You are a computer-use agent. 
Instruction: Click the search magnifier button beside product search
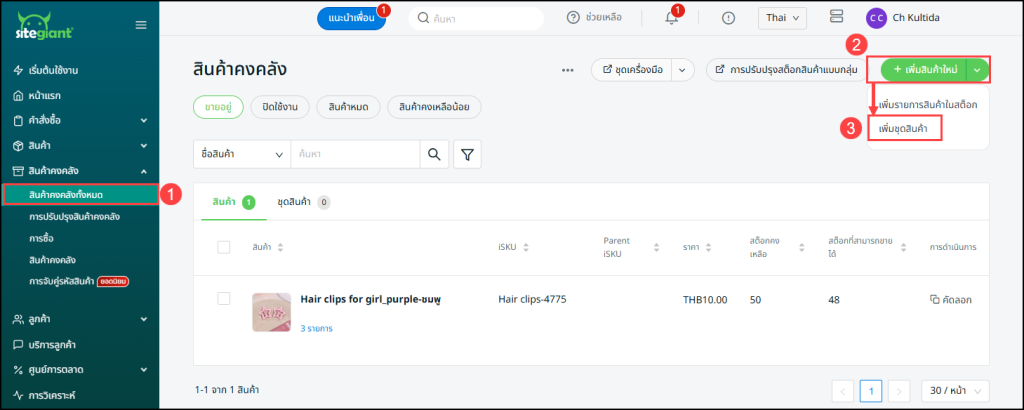pos(433,154)
